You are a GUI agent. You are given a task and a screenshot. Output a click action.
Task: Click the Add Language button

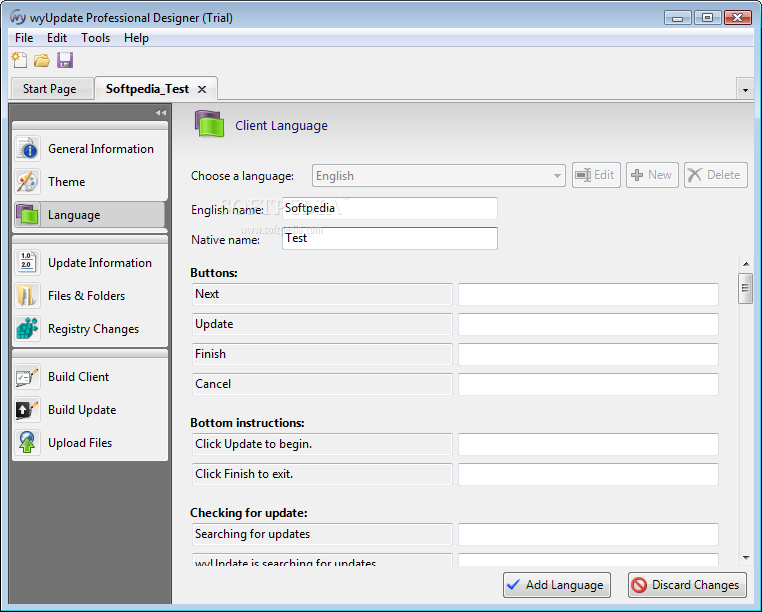[556, 585]
